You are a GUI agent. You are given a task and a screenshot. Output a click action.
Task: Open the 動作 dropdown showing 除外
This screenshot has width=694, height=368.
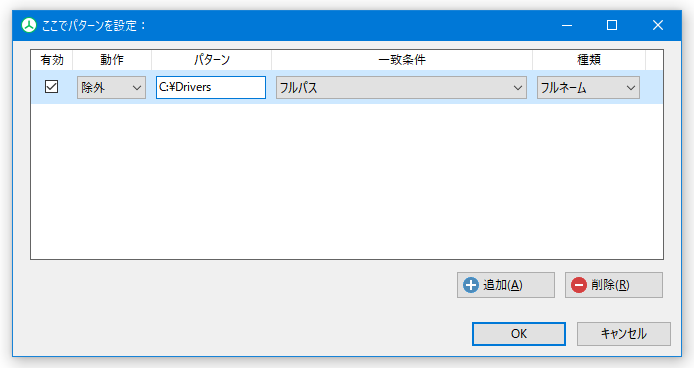pyautogui.click(x=111, y=87)
